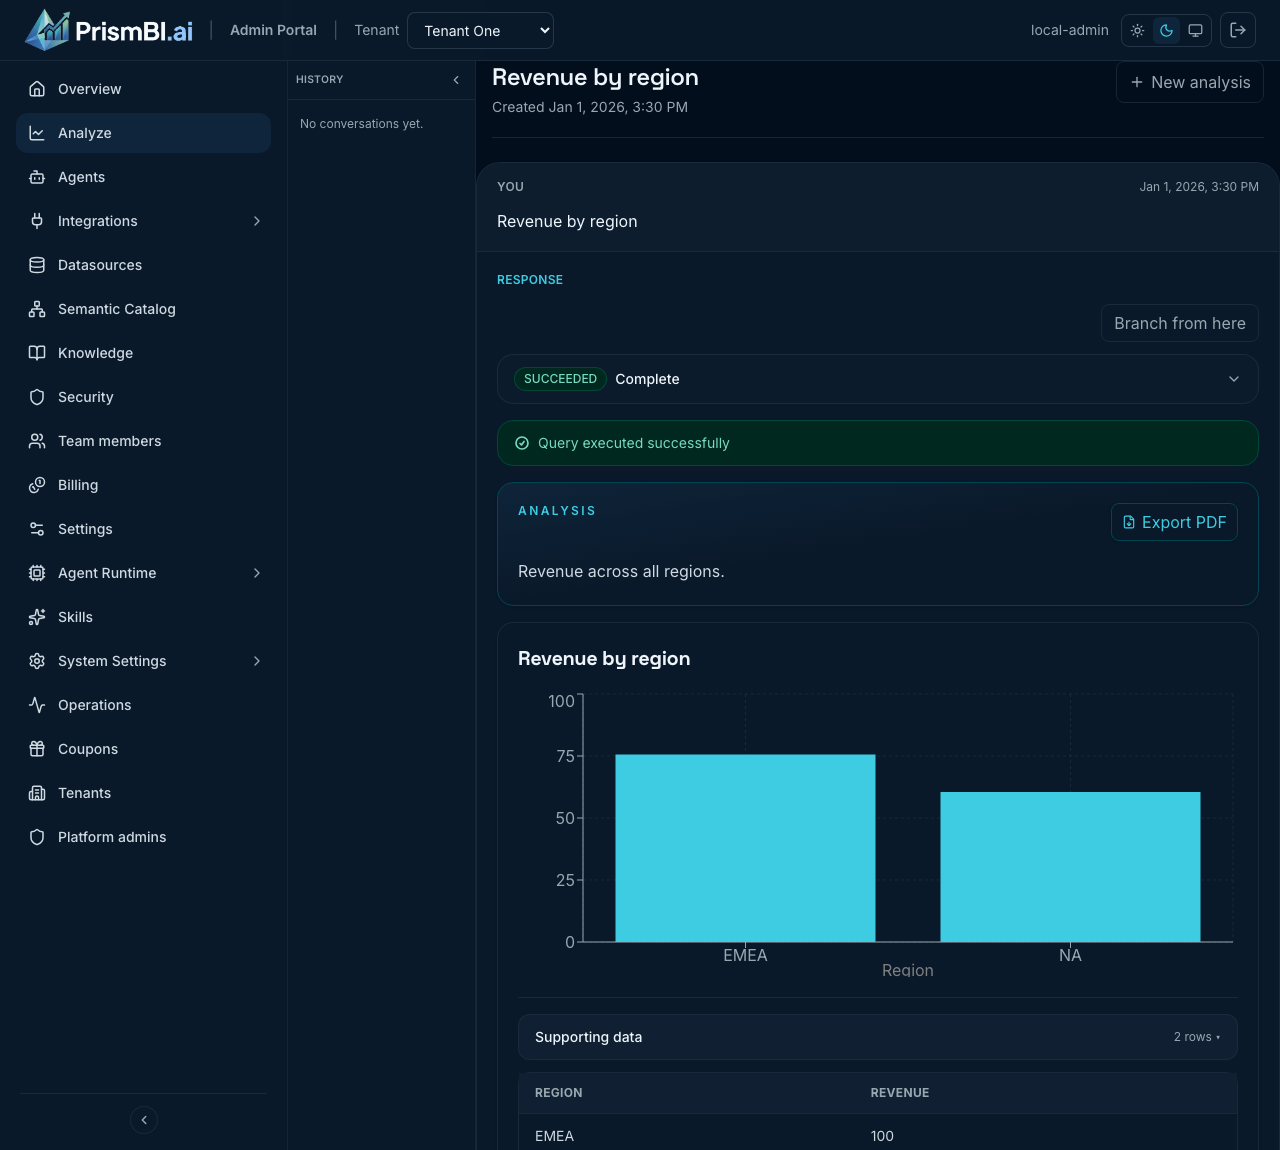
Task: Click the Branch from here button
Action: [1180, 323]
